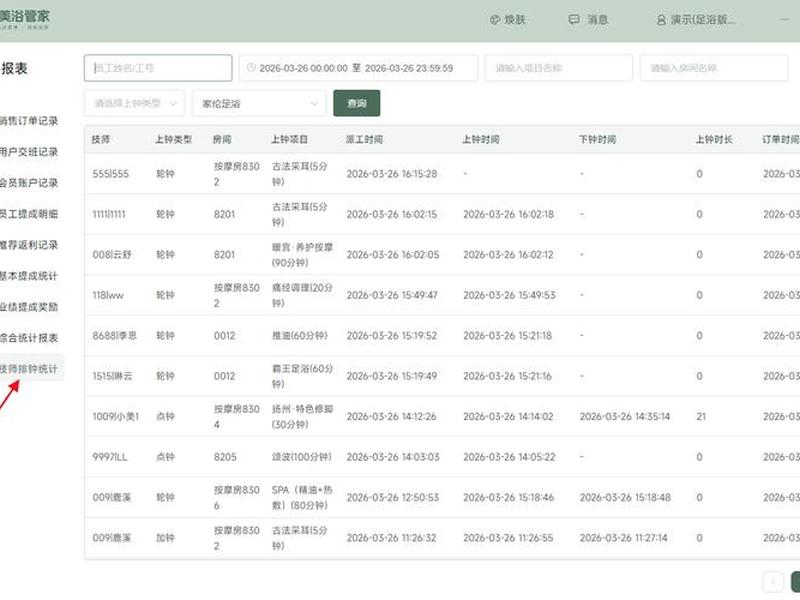Click project cell 推油(60分钟)
The width and height of the screenshot is (800, 600).
tap(299, 336)
